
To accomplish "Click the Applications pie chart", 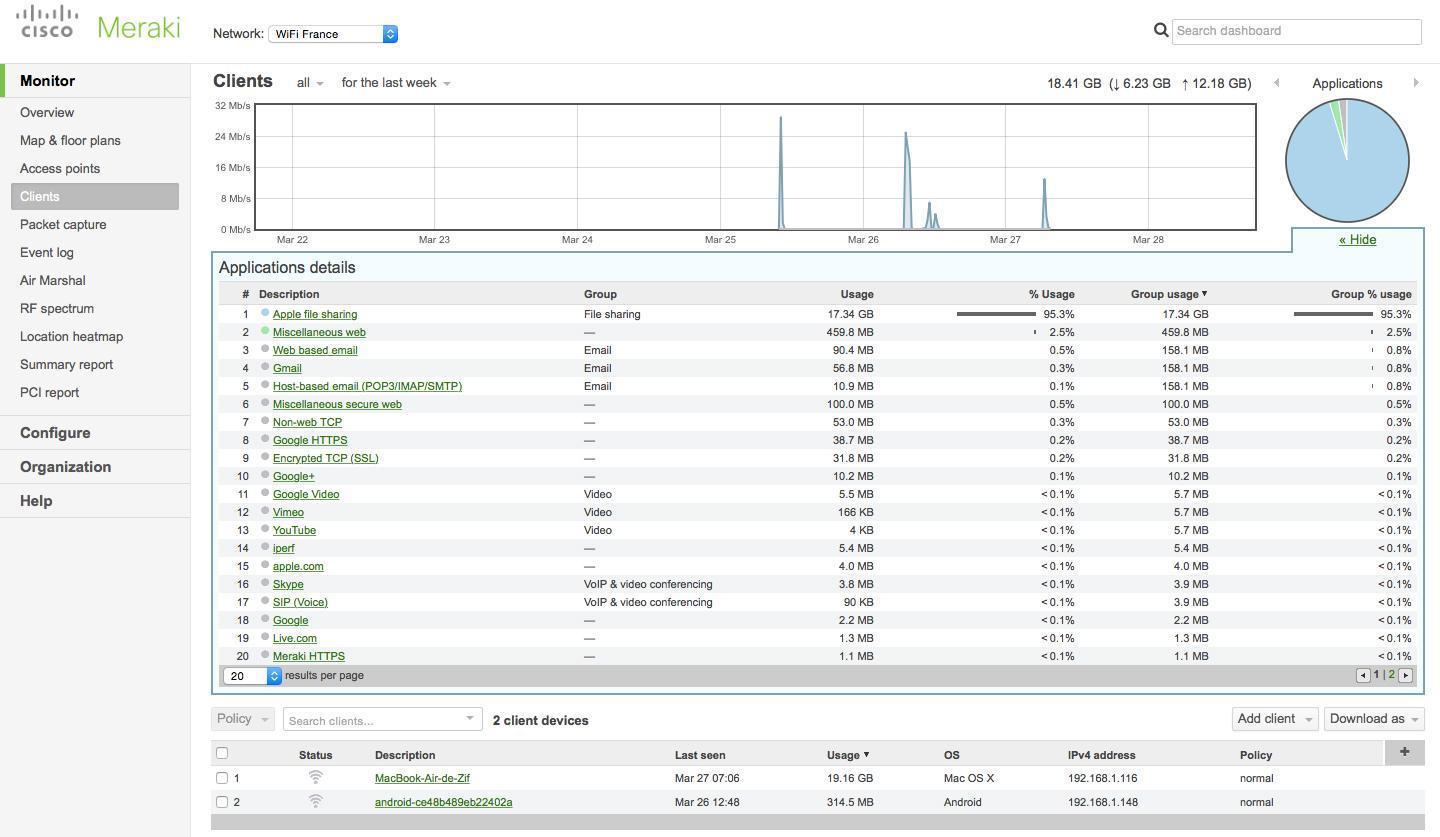I will [x=1347, y=160].
